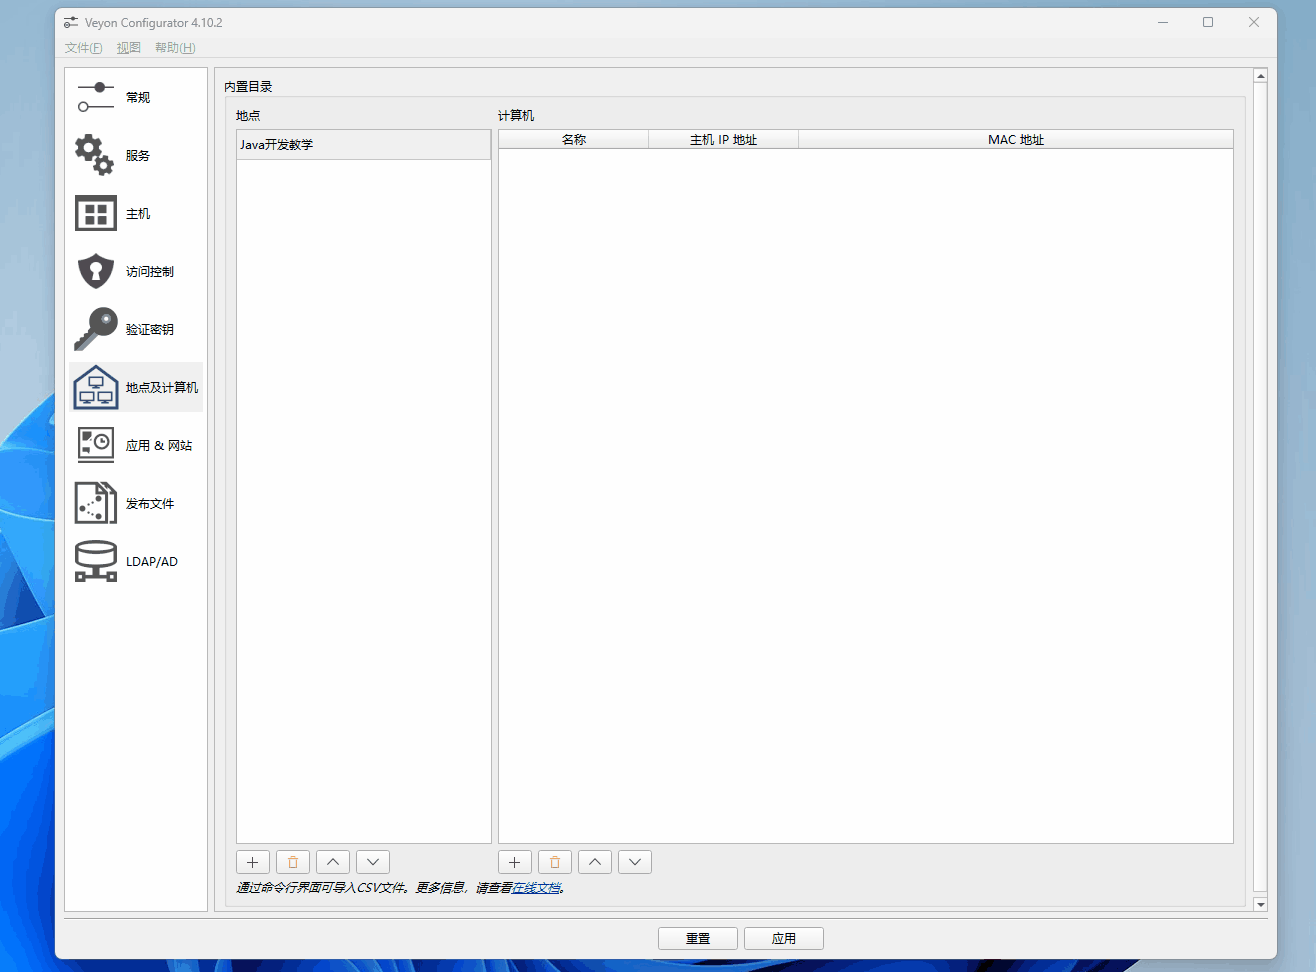The image size is (1316, 972).
Task: Click the Veyon Configurator title bar icon
Action: 71,22
